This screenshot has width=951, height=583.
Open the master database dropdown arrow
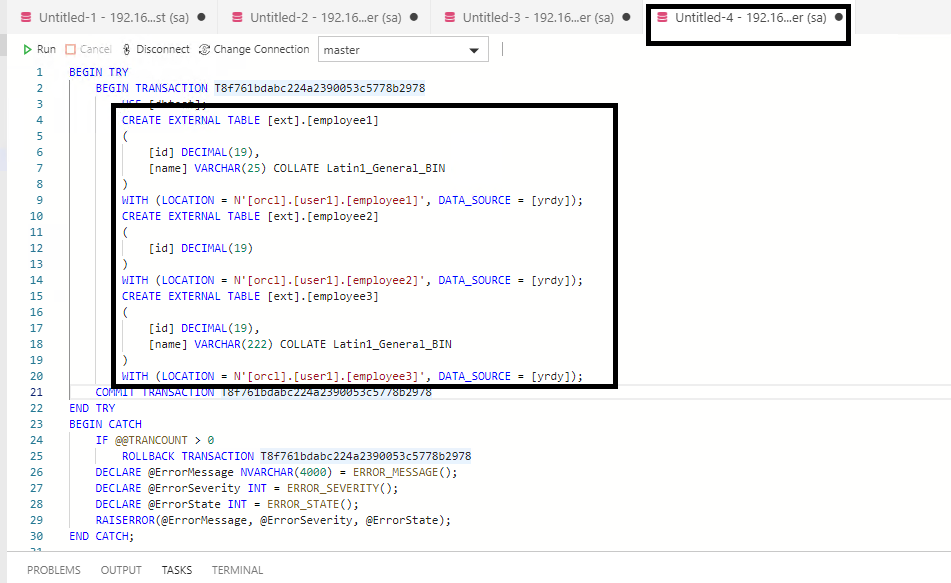474,50
